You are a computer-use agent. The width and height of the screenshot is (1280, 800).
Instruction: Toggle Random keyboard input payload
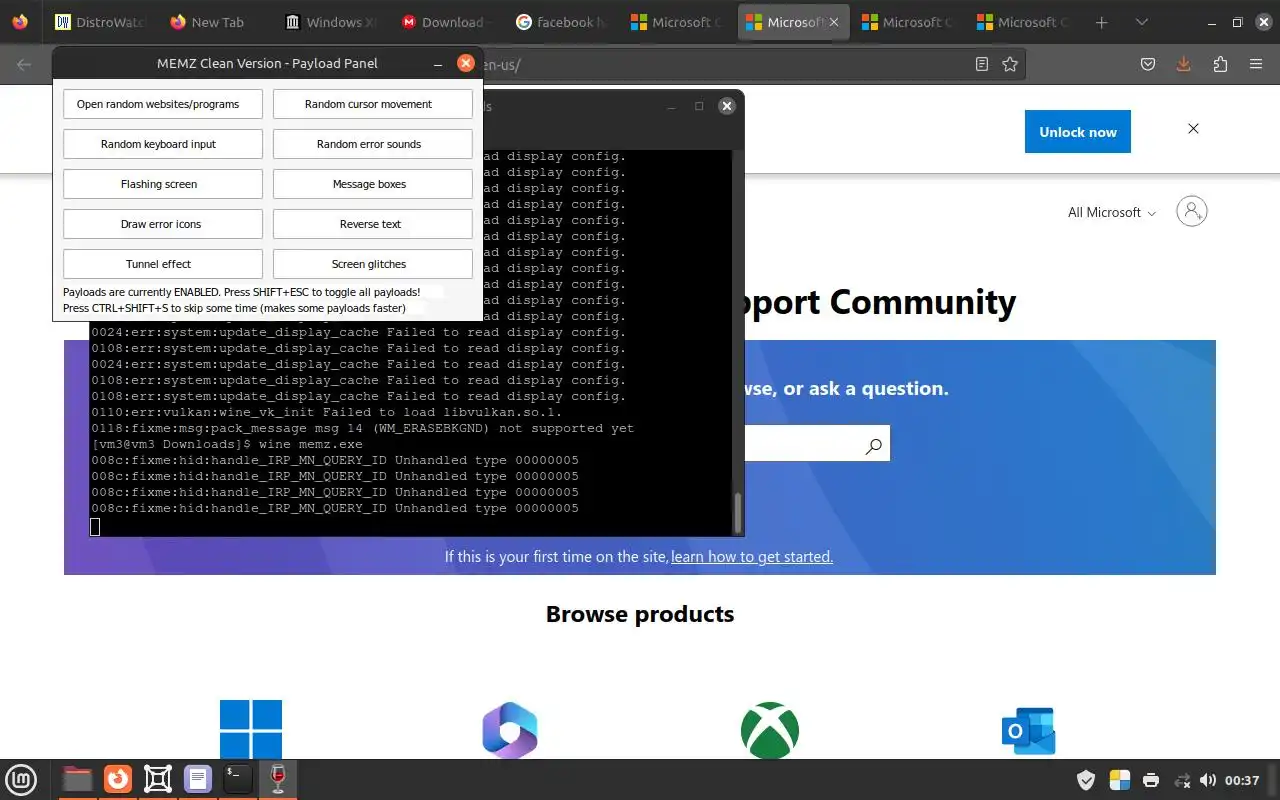click(x=163, y=144)
